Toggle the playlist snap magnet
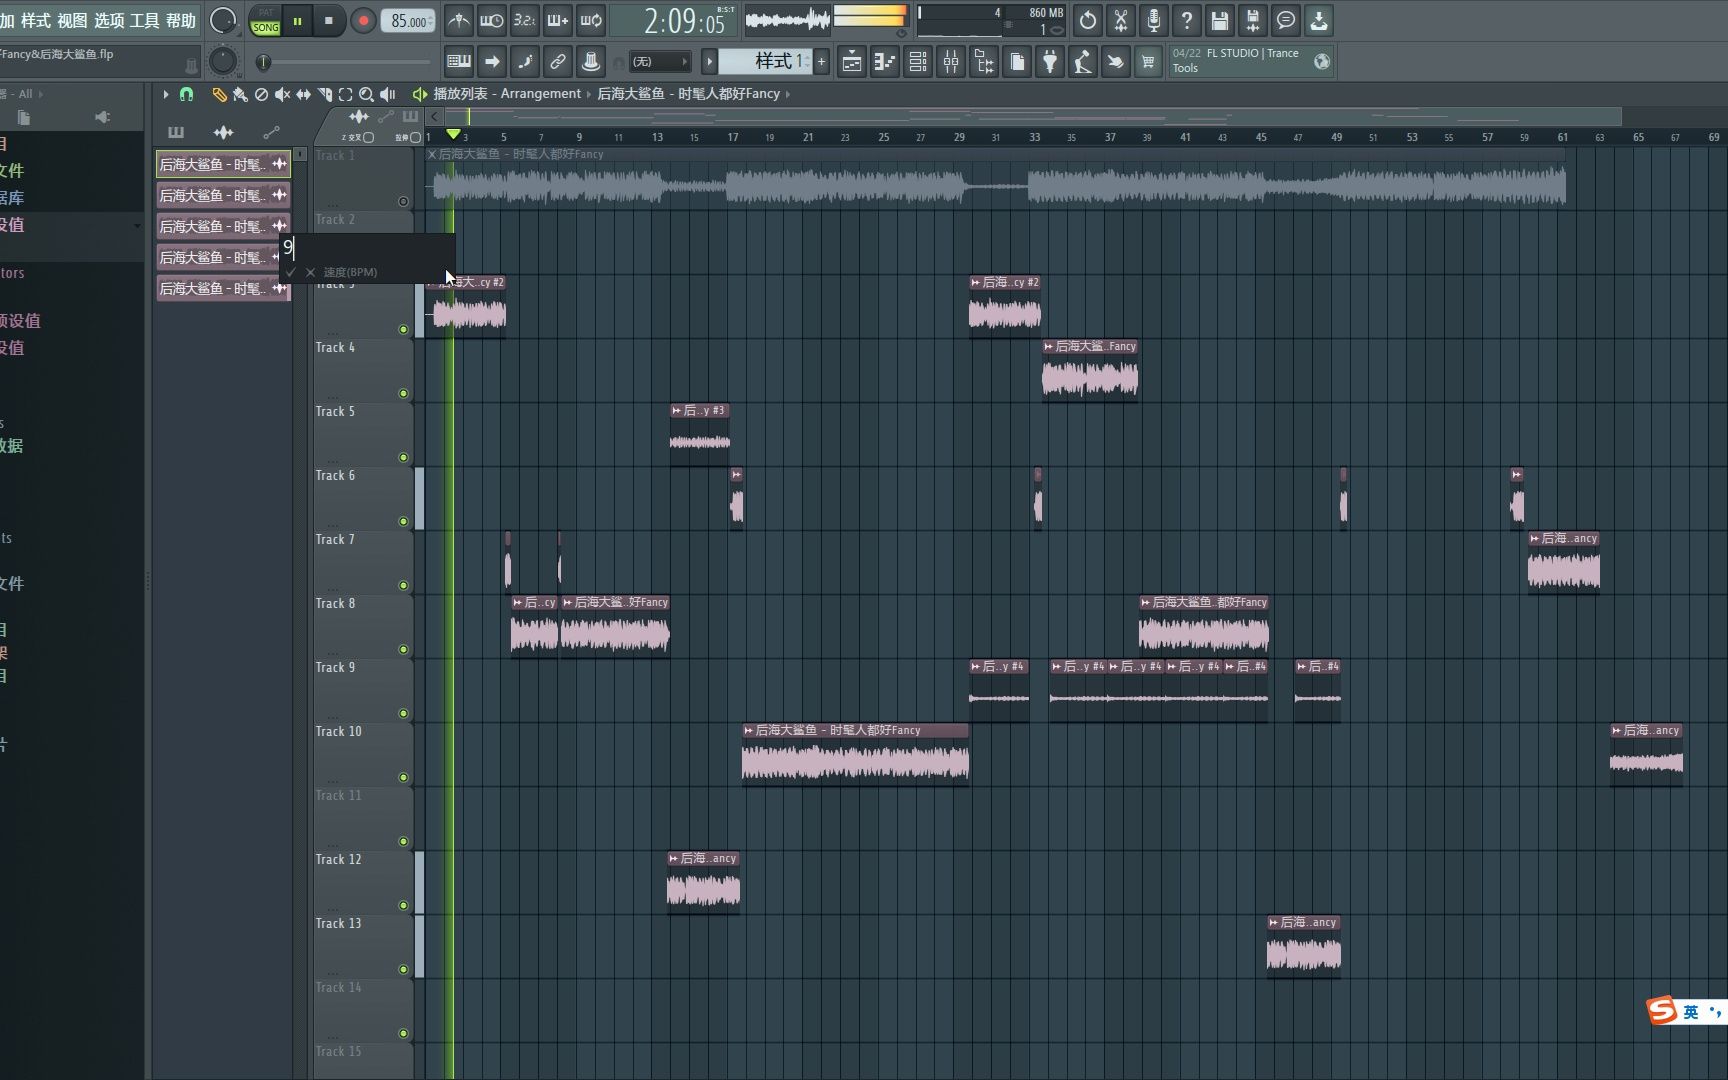The image size is (1728, 1080). click(186, 94)
